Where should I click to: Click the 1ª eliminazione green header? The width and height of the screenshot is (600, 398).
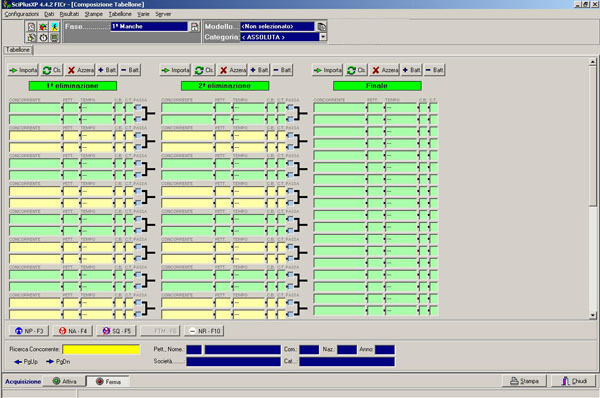(73, 86)
